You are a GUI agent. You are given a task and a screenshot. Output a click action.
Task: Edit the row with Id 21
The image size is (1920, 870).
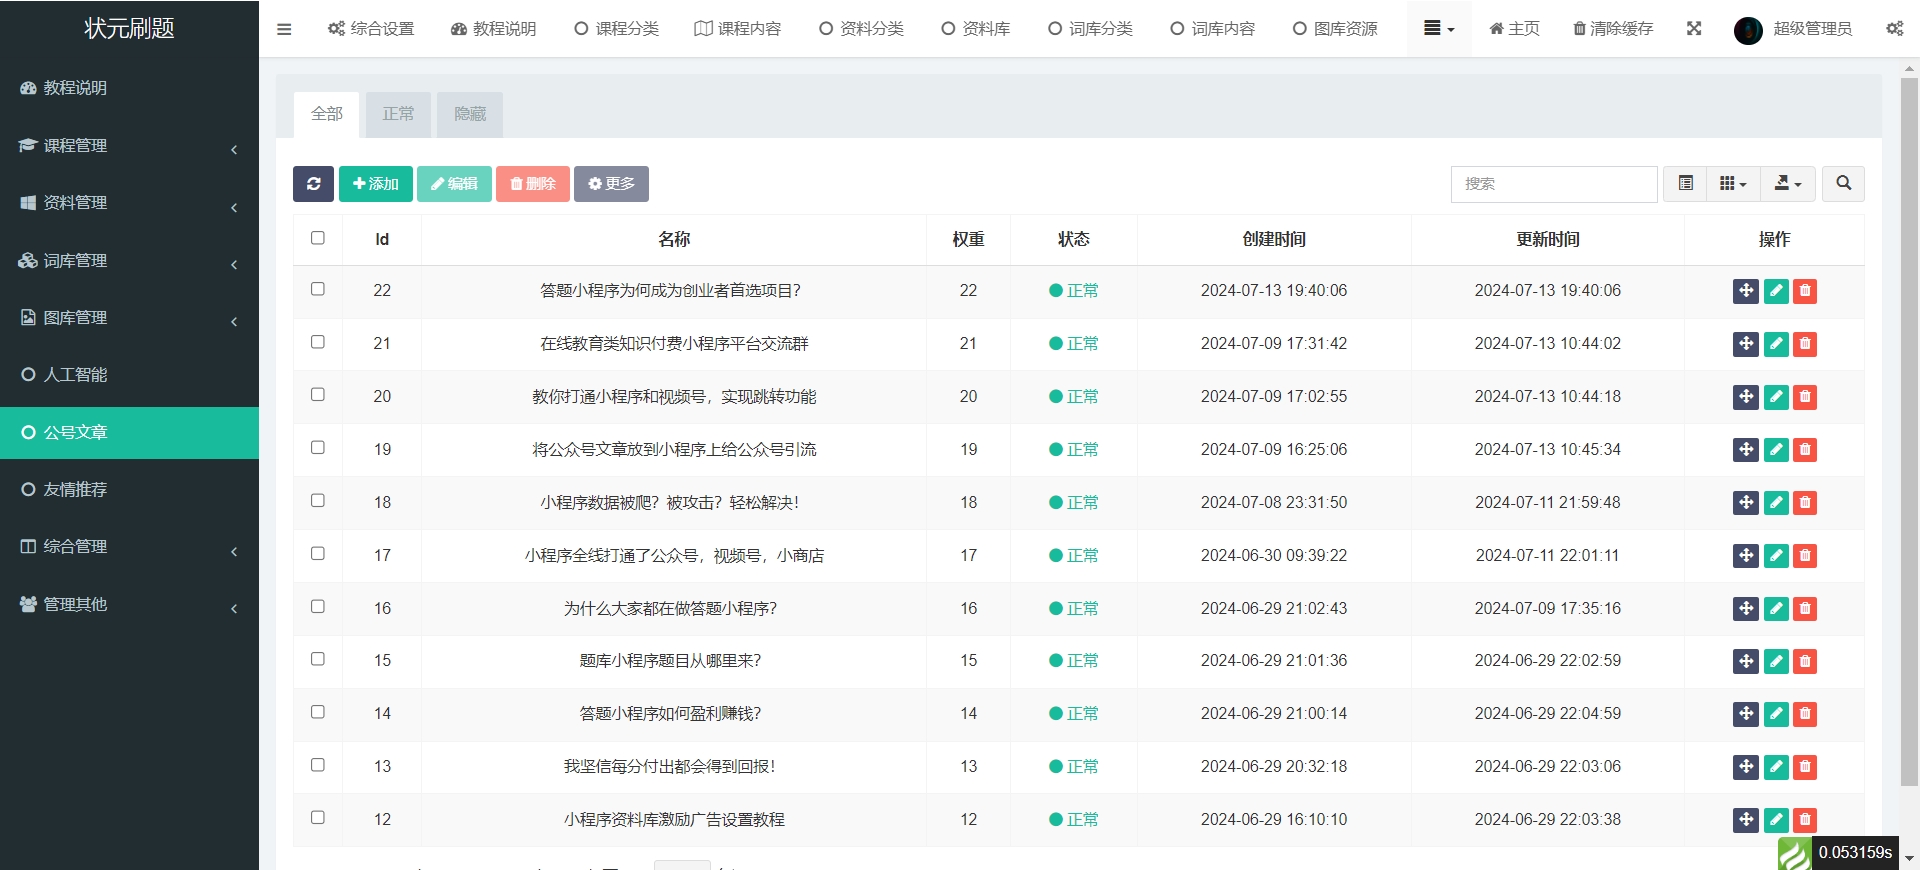(x=1776, y=344)
